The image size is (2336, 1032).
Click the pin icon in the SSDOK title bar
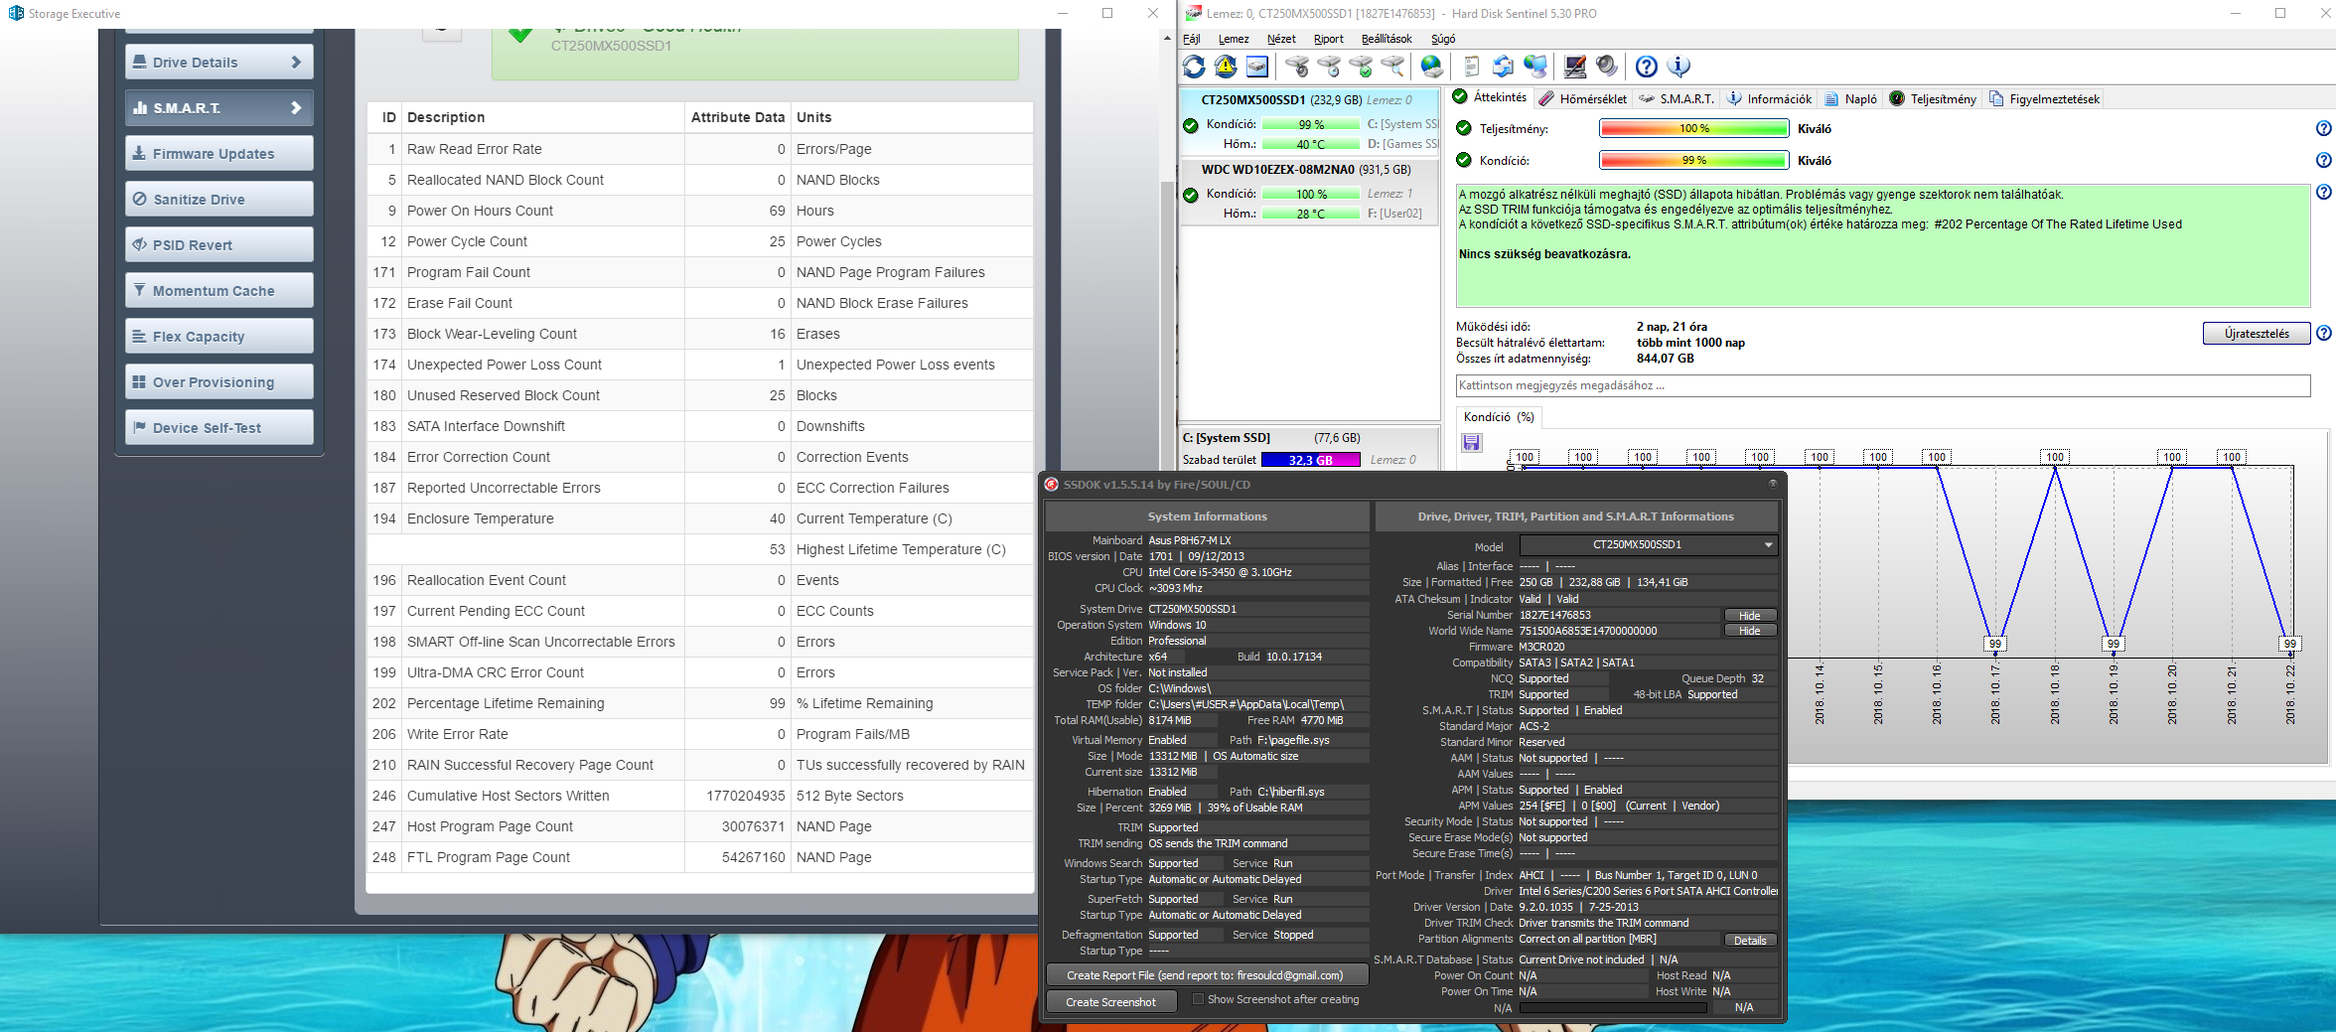point(1773,484)
